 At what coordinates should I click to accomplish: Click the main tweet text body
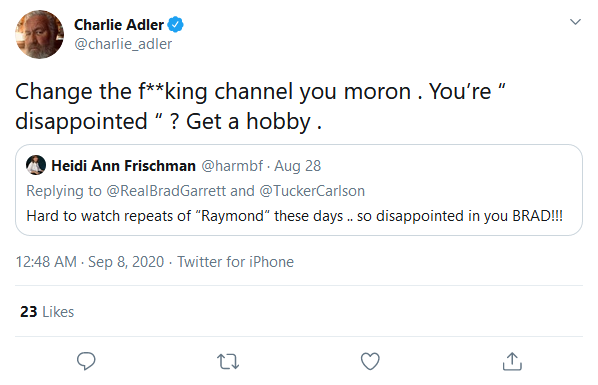coord(260,106)
